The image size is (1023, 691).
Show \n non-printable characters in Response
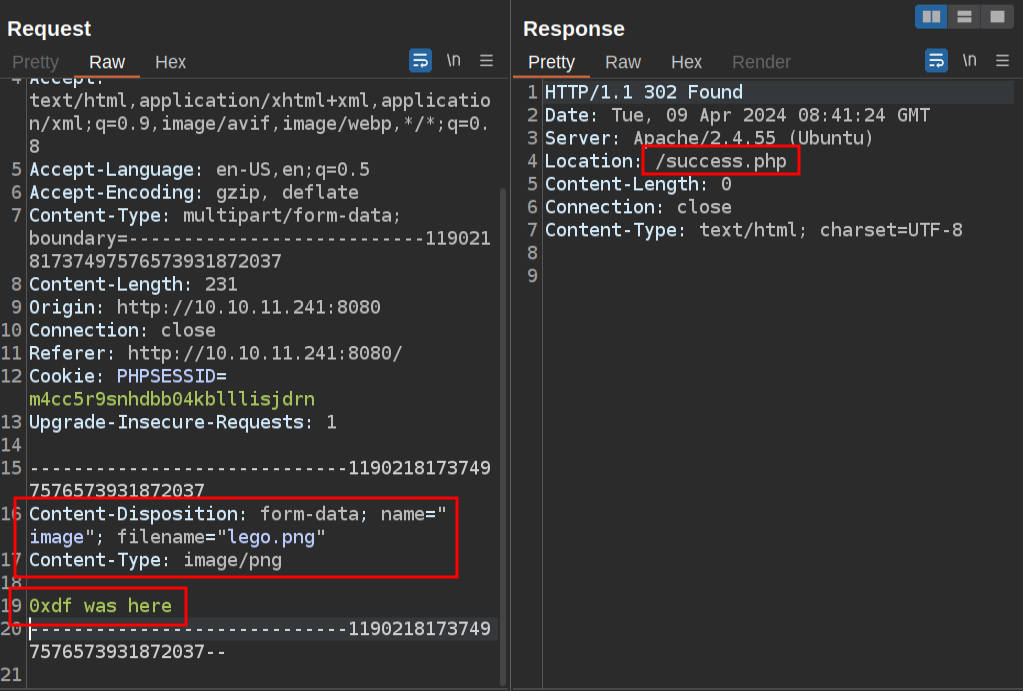point(969,61)
